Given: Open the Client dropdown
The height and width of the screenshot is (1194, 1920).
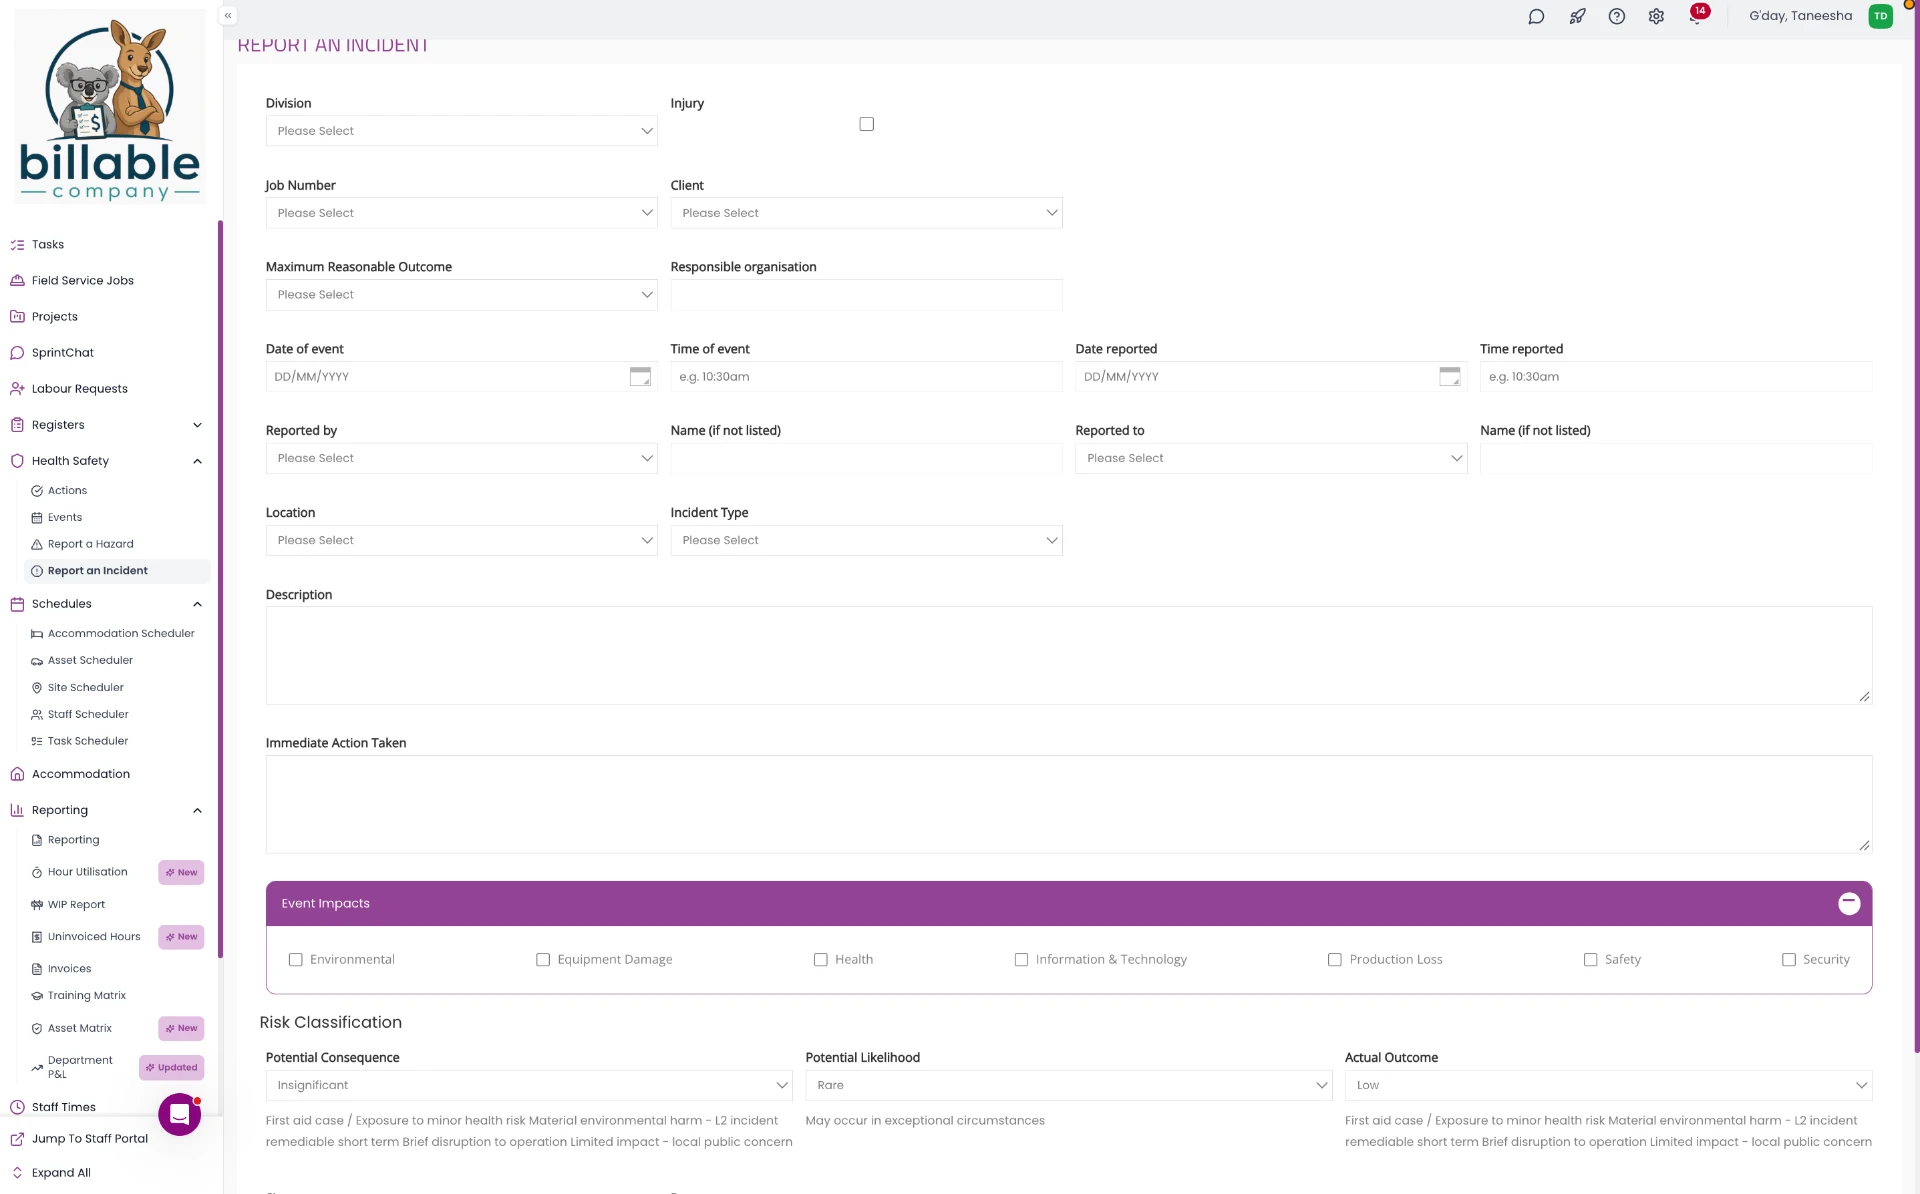Looking at the screenshot, I should pyautogui.click(x=866, y=213).
